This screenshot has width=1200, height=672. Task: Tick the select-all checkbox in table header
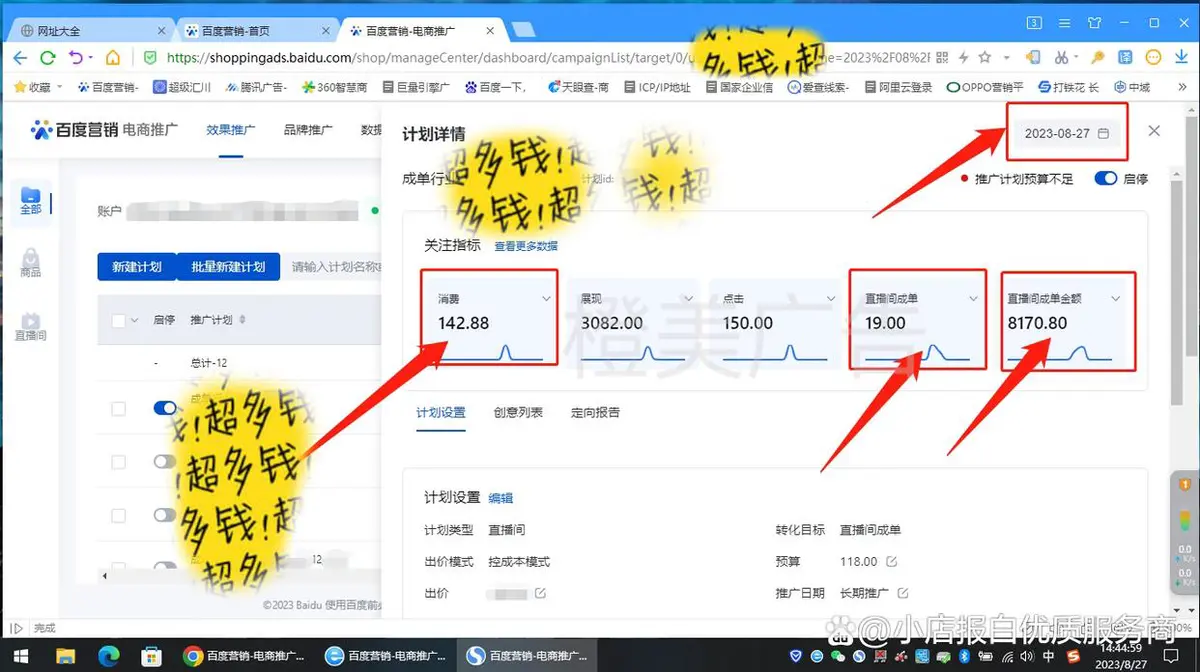(x=119, y=321)
